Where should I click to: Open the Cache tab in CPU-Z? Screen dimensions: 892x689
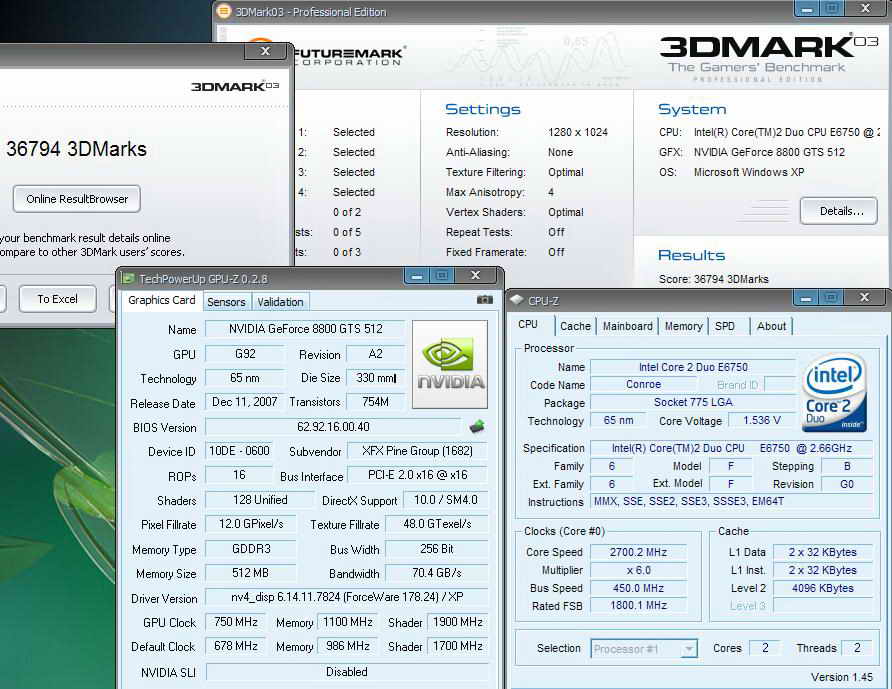click(575, 327)
